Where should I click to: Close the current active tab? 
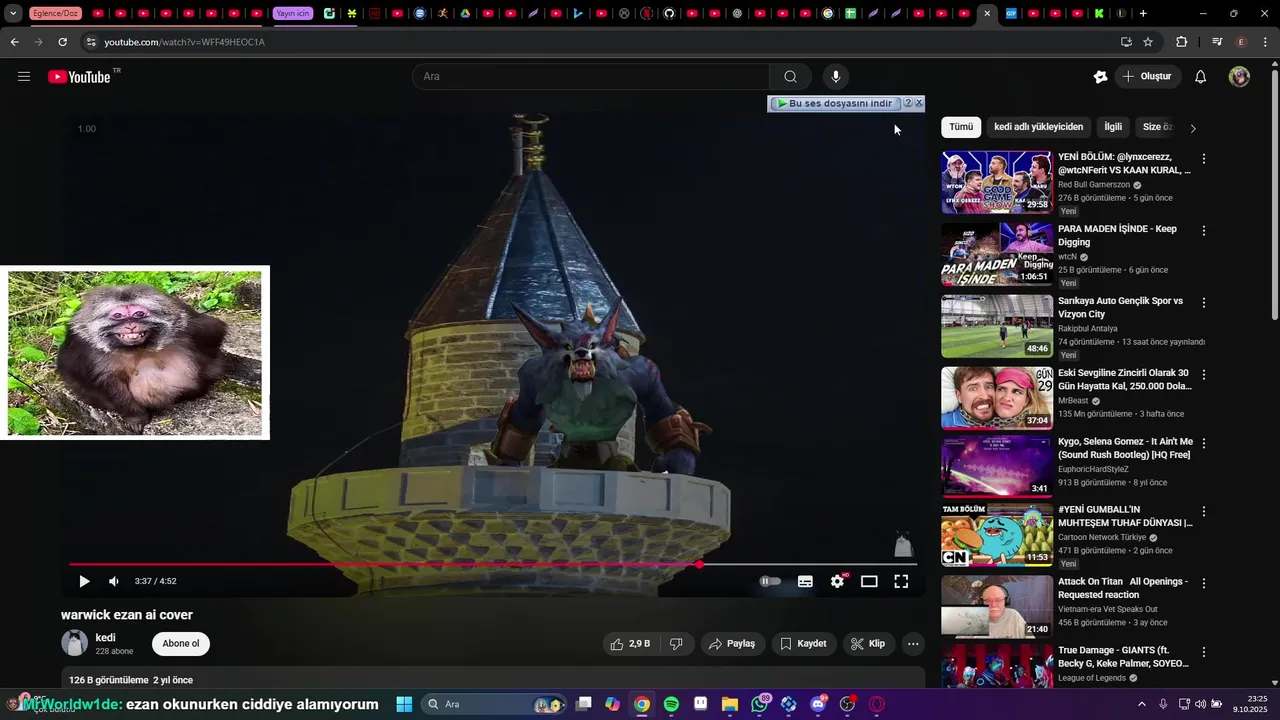pos(987,14)
